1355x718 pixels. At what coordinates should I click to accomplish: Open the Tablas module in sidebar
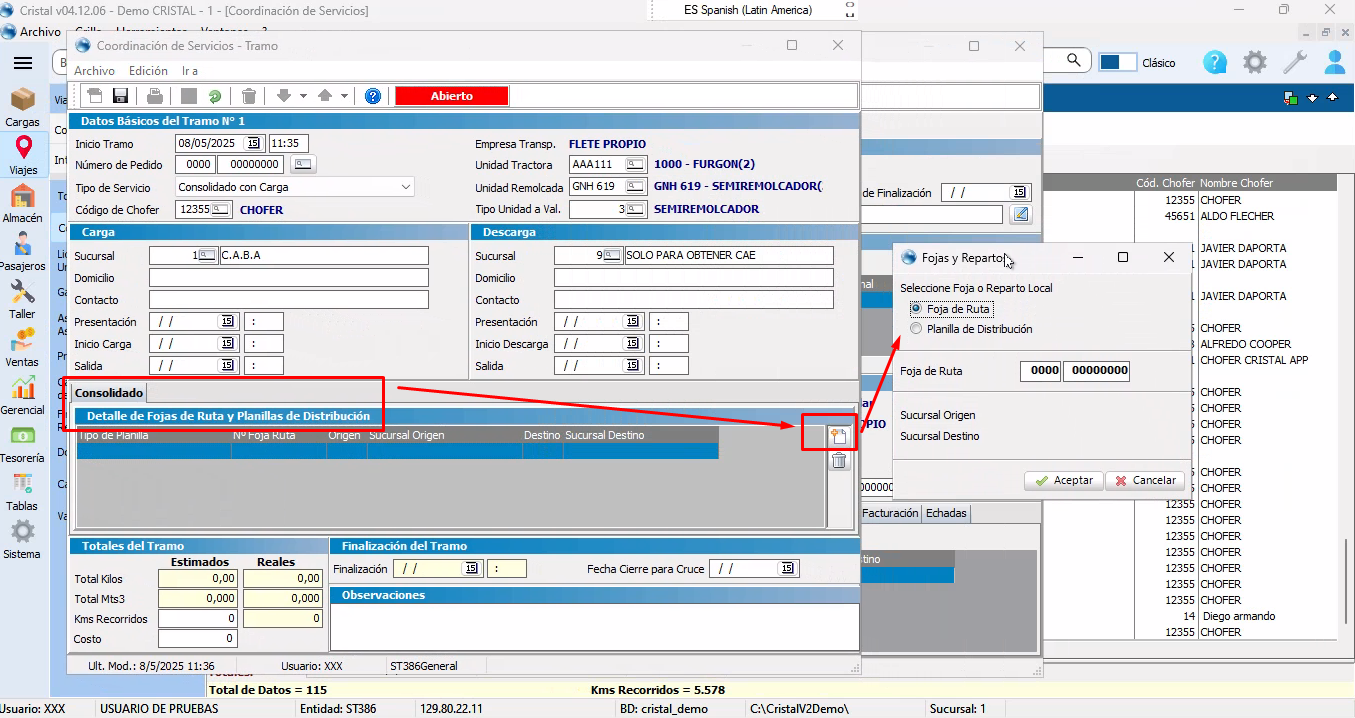(x=22, y=492)
